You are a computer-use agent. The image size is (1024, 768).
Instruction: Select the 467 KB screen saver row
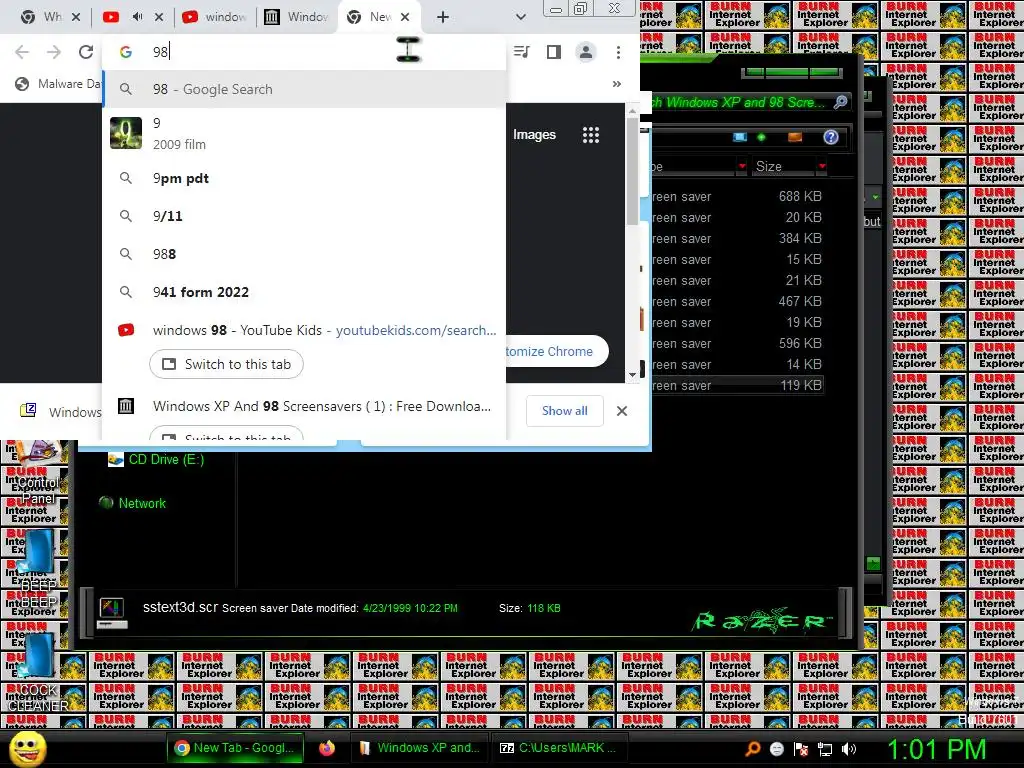coord(737,301)
